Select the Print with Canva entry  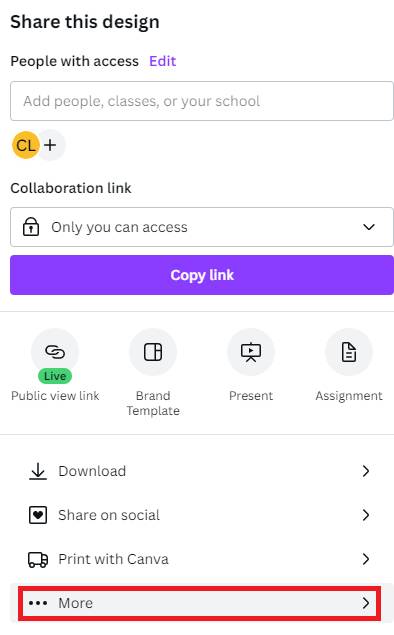199,559
